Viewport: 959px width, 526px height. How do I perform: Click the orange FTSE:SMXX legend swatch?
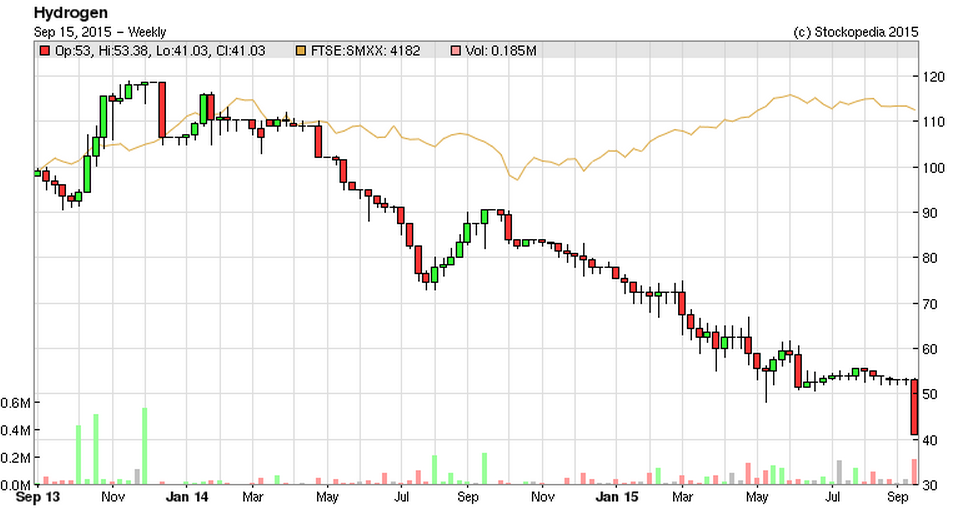(x=300, y=51)
